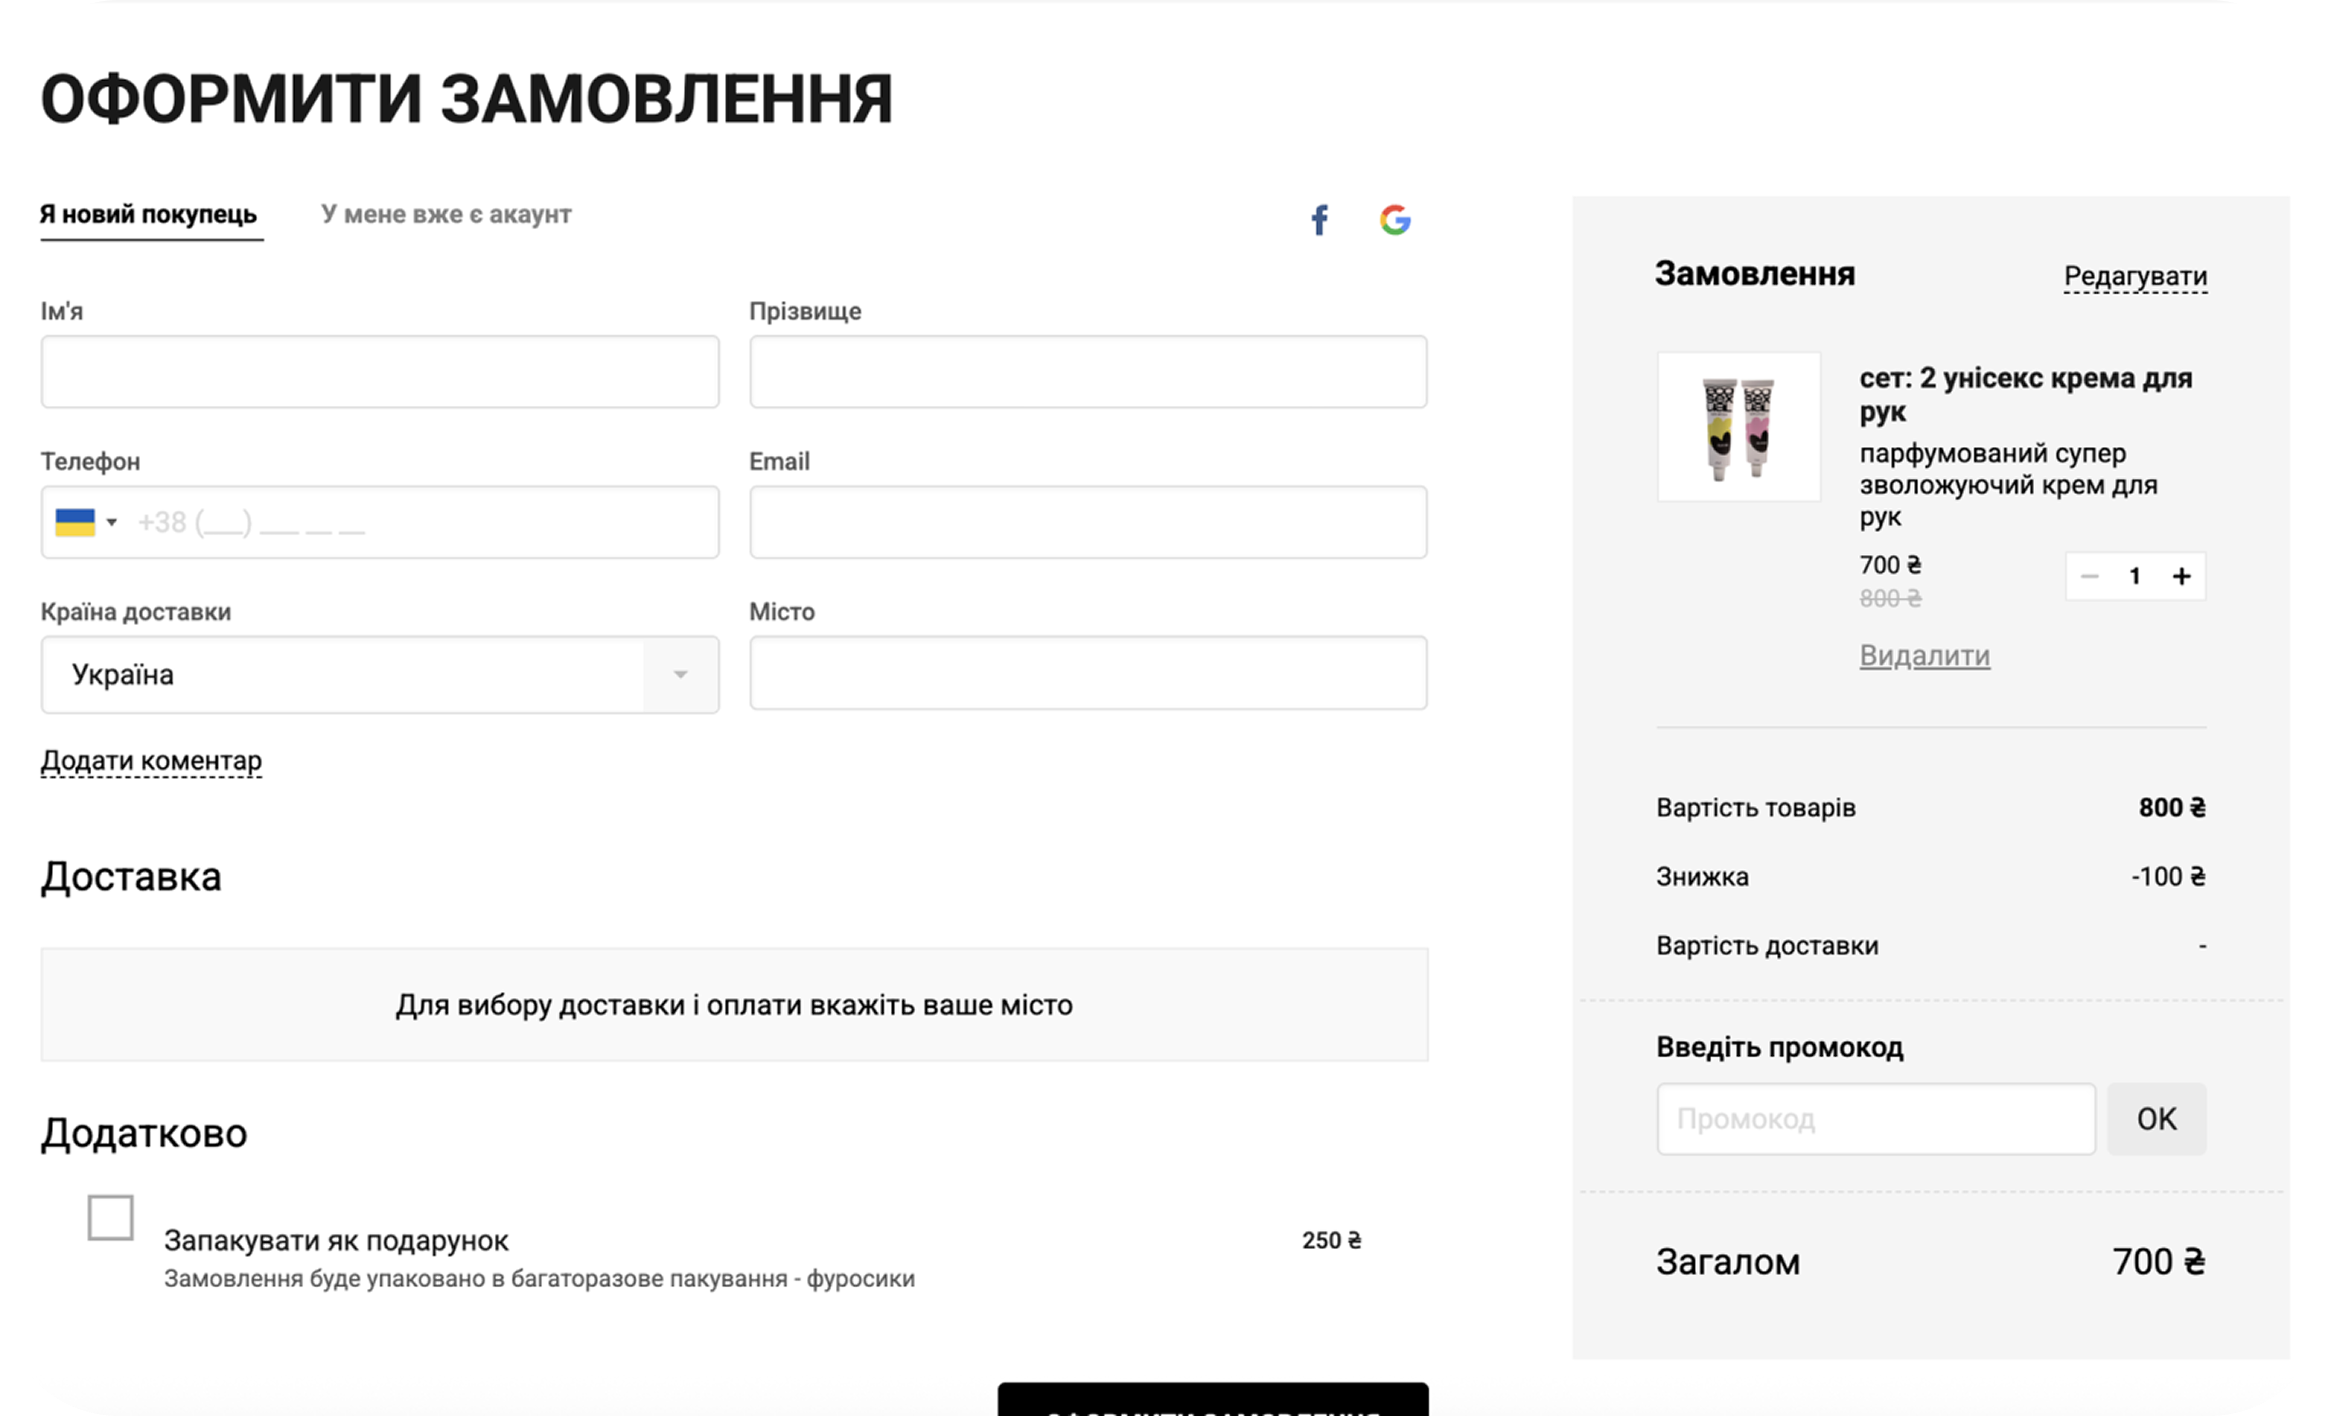The image size is (2328, 1416).
Task: Open the phone country flag selector
Action: click(x=86, y=522)
